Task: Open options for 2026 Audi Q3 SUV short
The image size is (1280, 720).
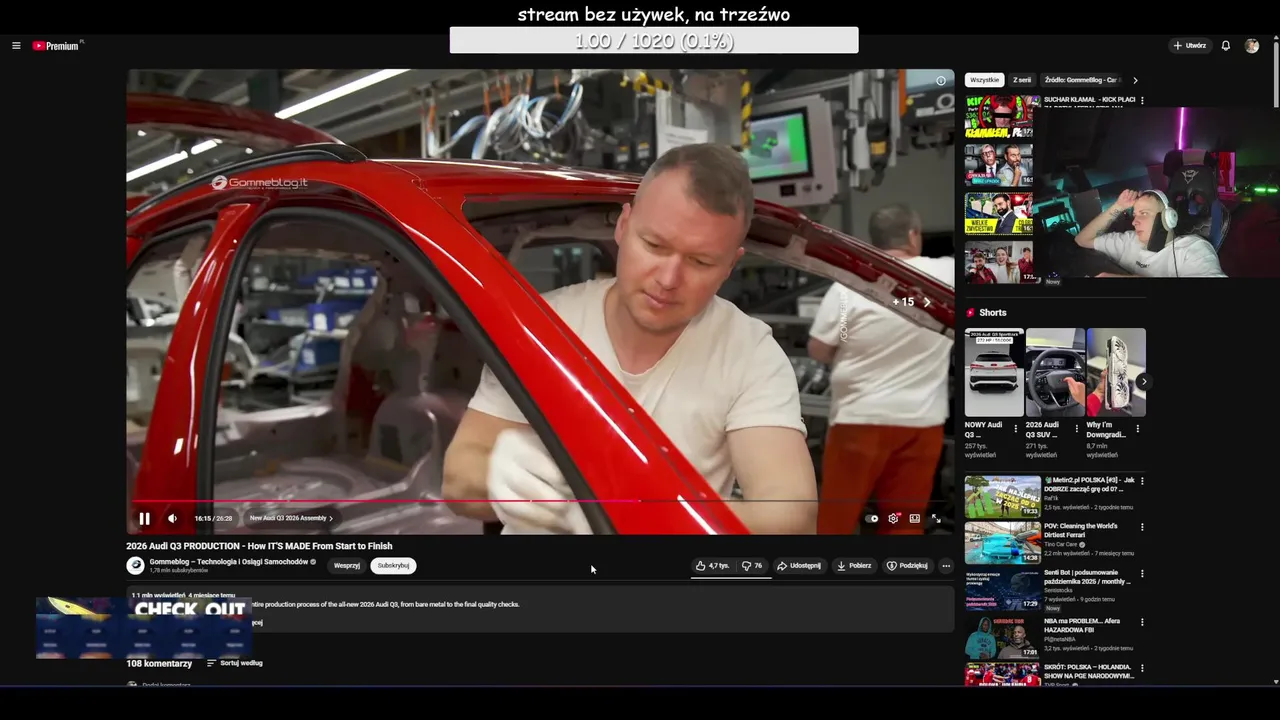Action: (x=1077, y=428)
